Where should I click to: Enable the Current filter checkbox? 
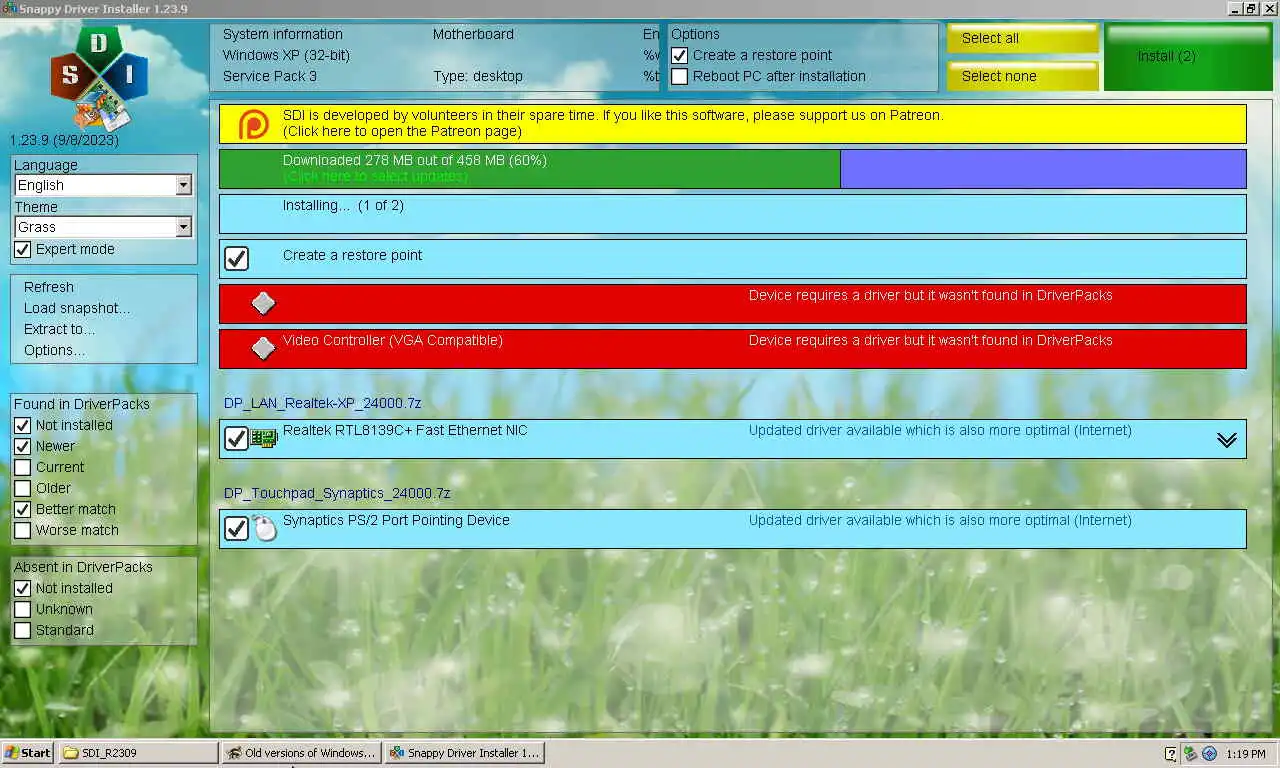23,468
